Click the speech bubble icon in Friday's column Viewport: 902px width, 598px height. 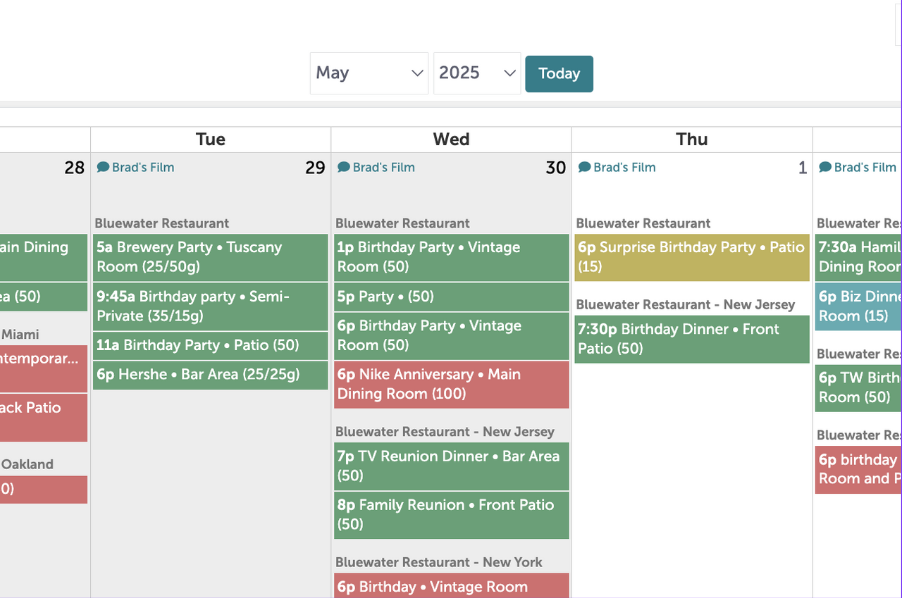(x=825, y=167)
